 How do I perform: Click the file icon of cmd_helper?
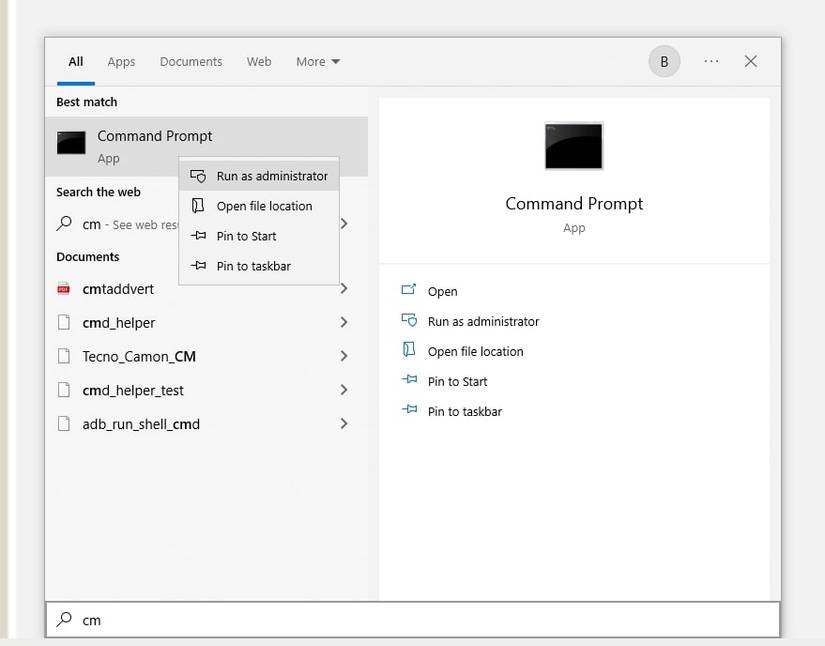(x=64, y=322)
